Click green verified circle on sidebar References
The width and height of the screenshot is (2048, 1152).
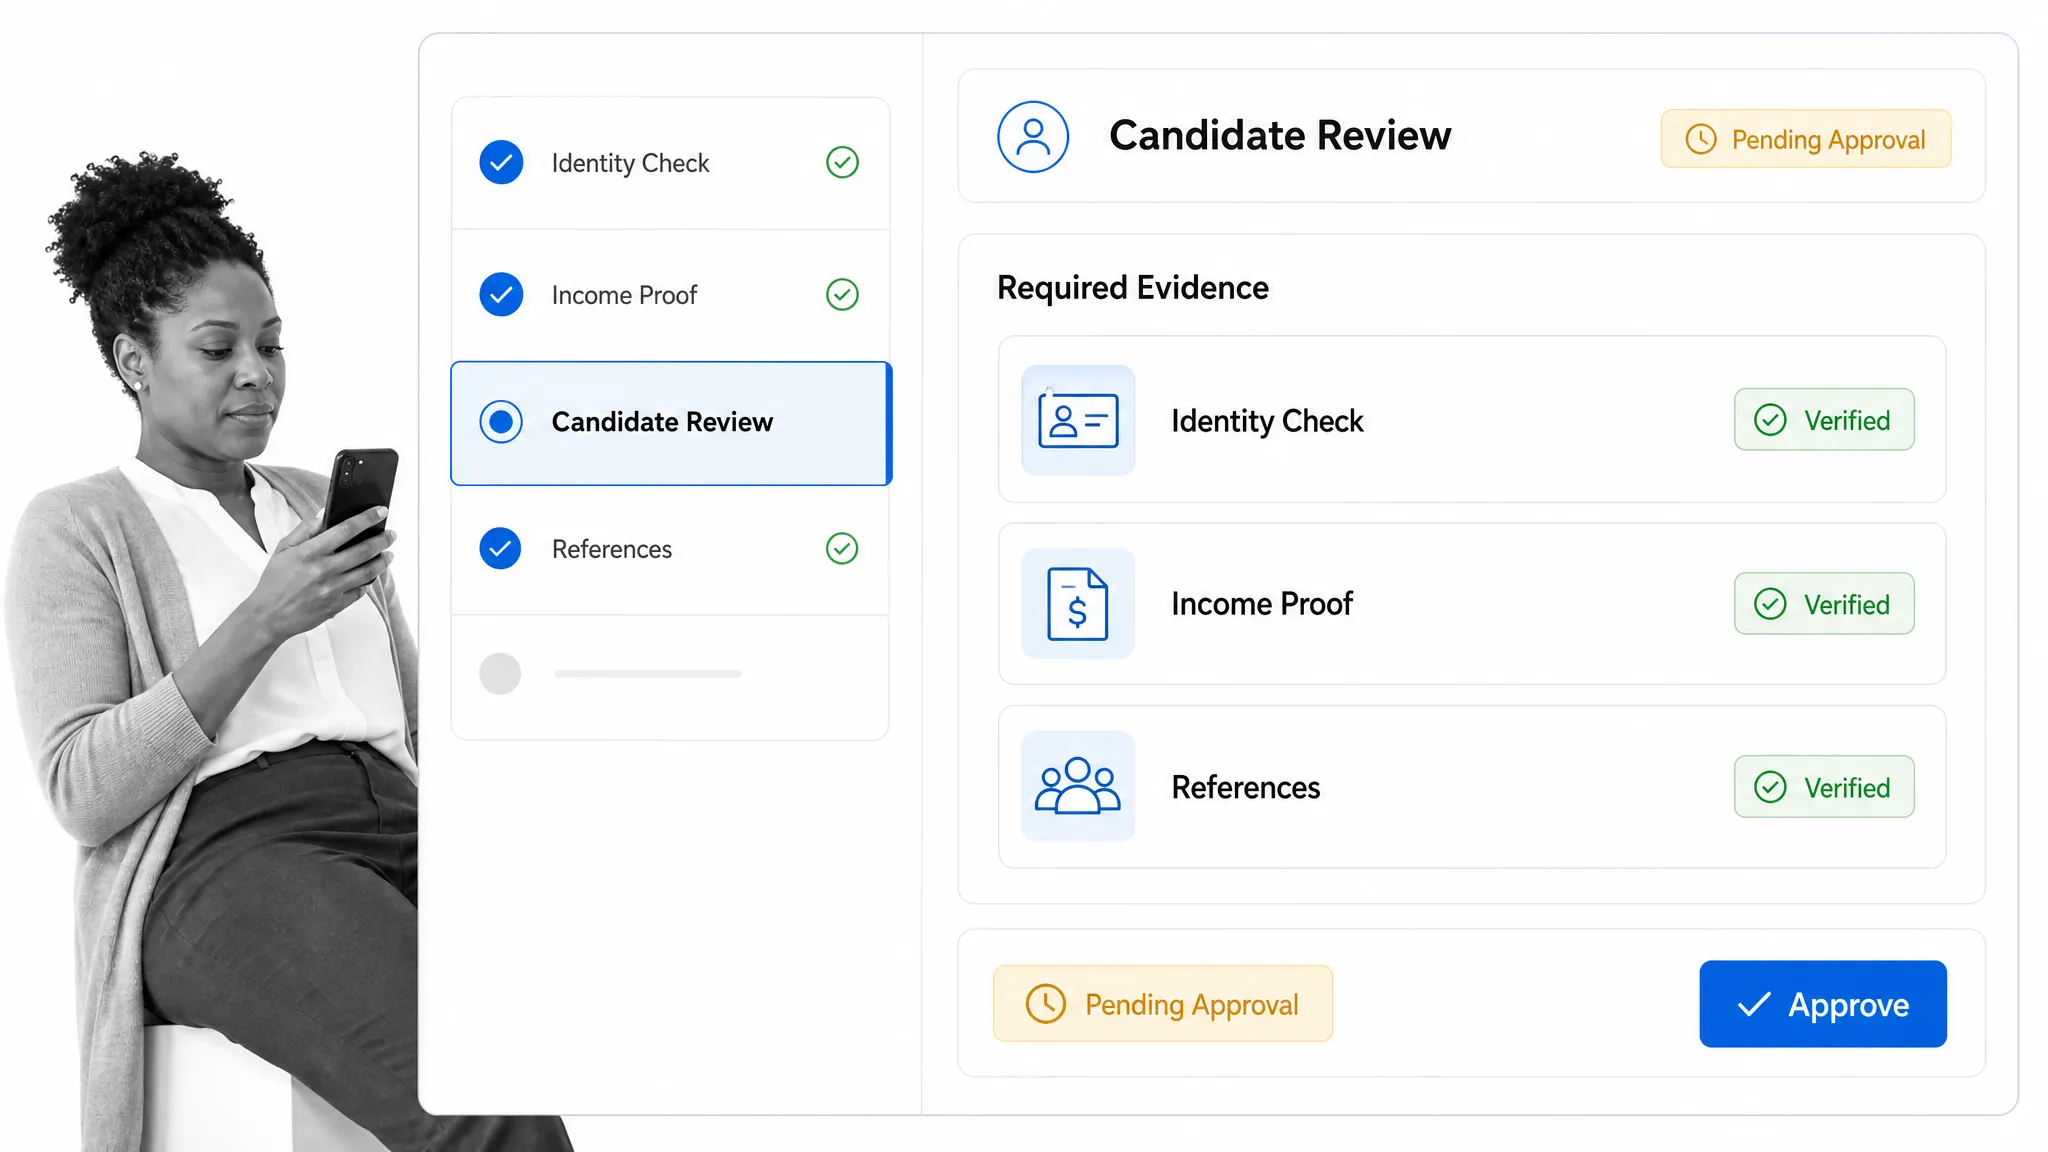(842, 548)
